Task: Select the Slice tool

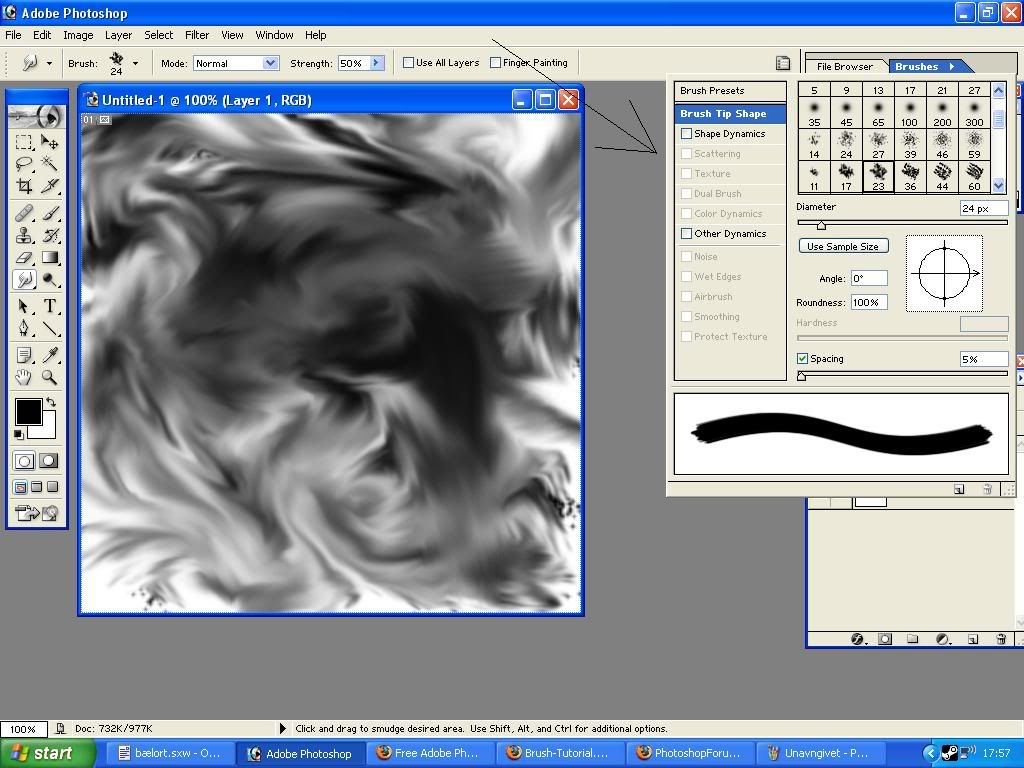Action: click(x=49, y=186)
